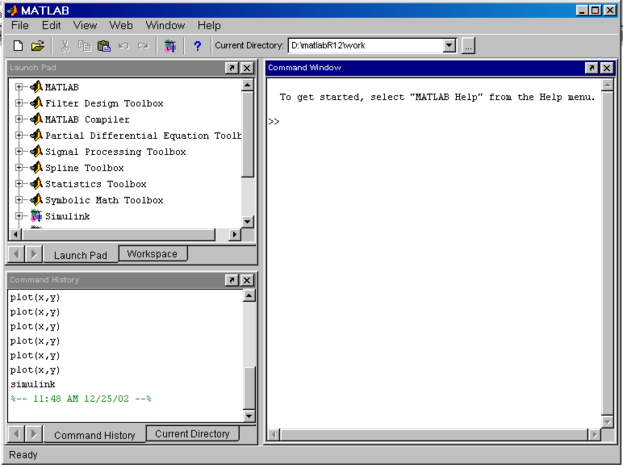The image size is (623, 468).
Task: Select the simulink entry in Command History
Action: [33, 384]
